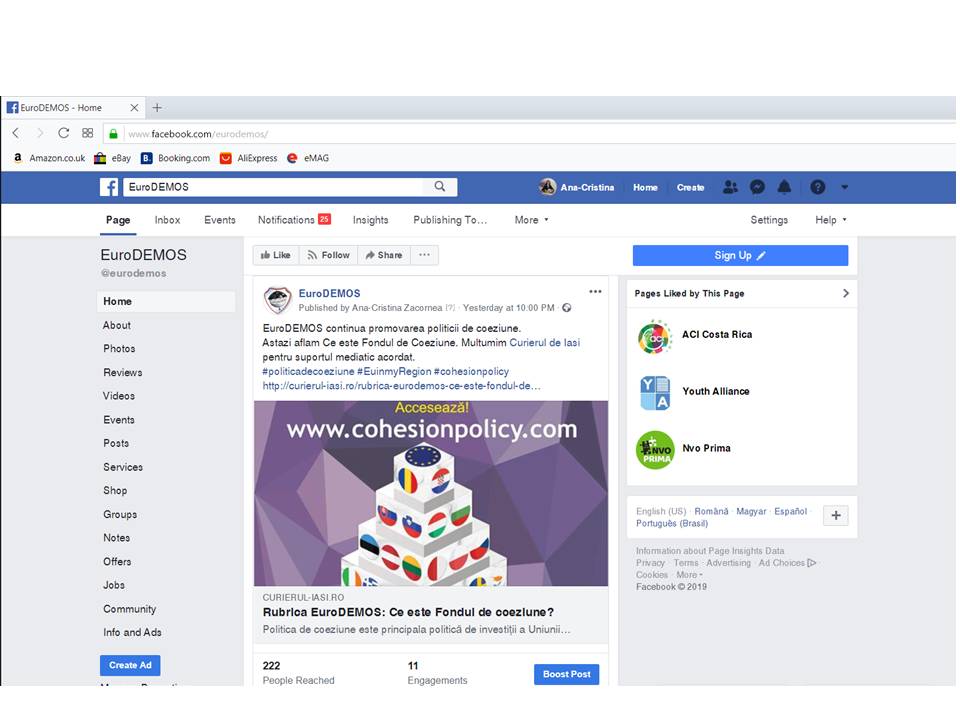This screenshot has width=960, height=720.
Task: Click the #EuinmyRegion hashtag
Action: (x=394, y=372)
